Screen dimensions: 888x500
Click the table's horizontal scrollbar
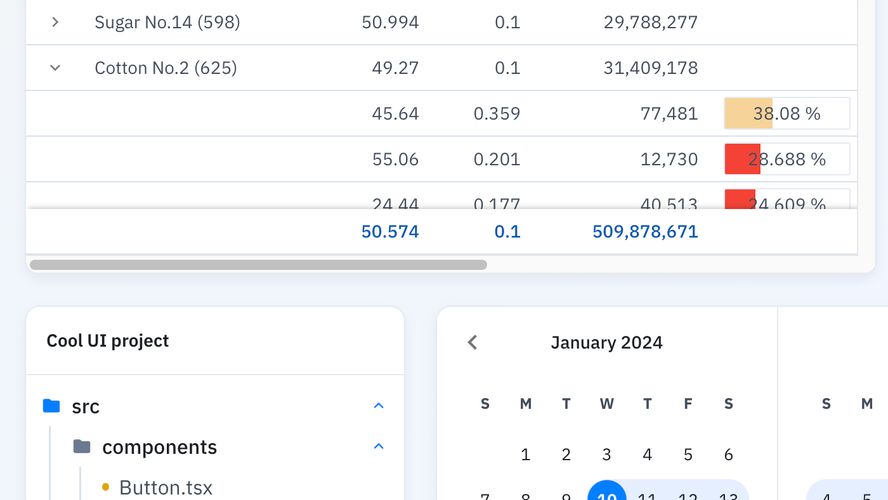coord(258,265)
